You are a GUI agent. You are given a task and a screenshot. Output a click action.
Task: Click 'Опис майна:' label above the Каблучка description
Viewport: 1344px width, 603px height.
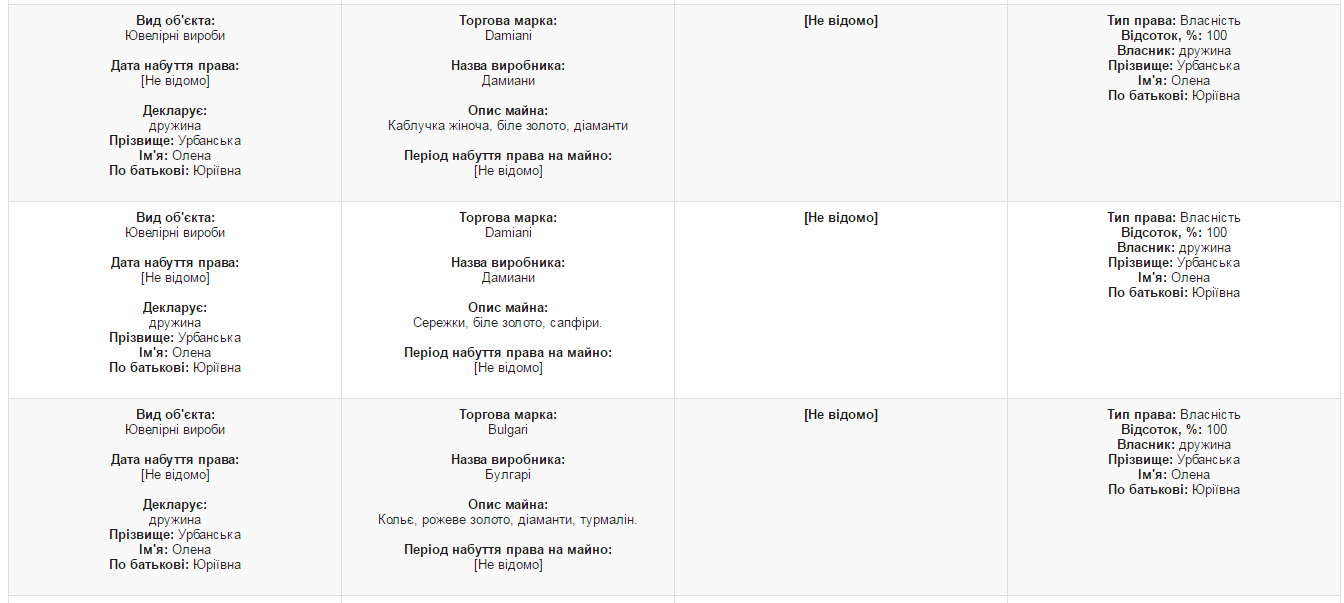tap(508, 111)
